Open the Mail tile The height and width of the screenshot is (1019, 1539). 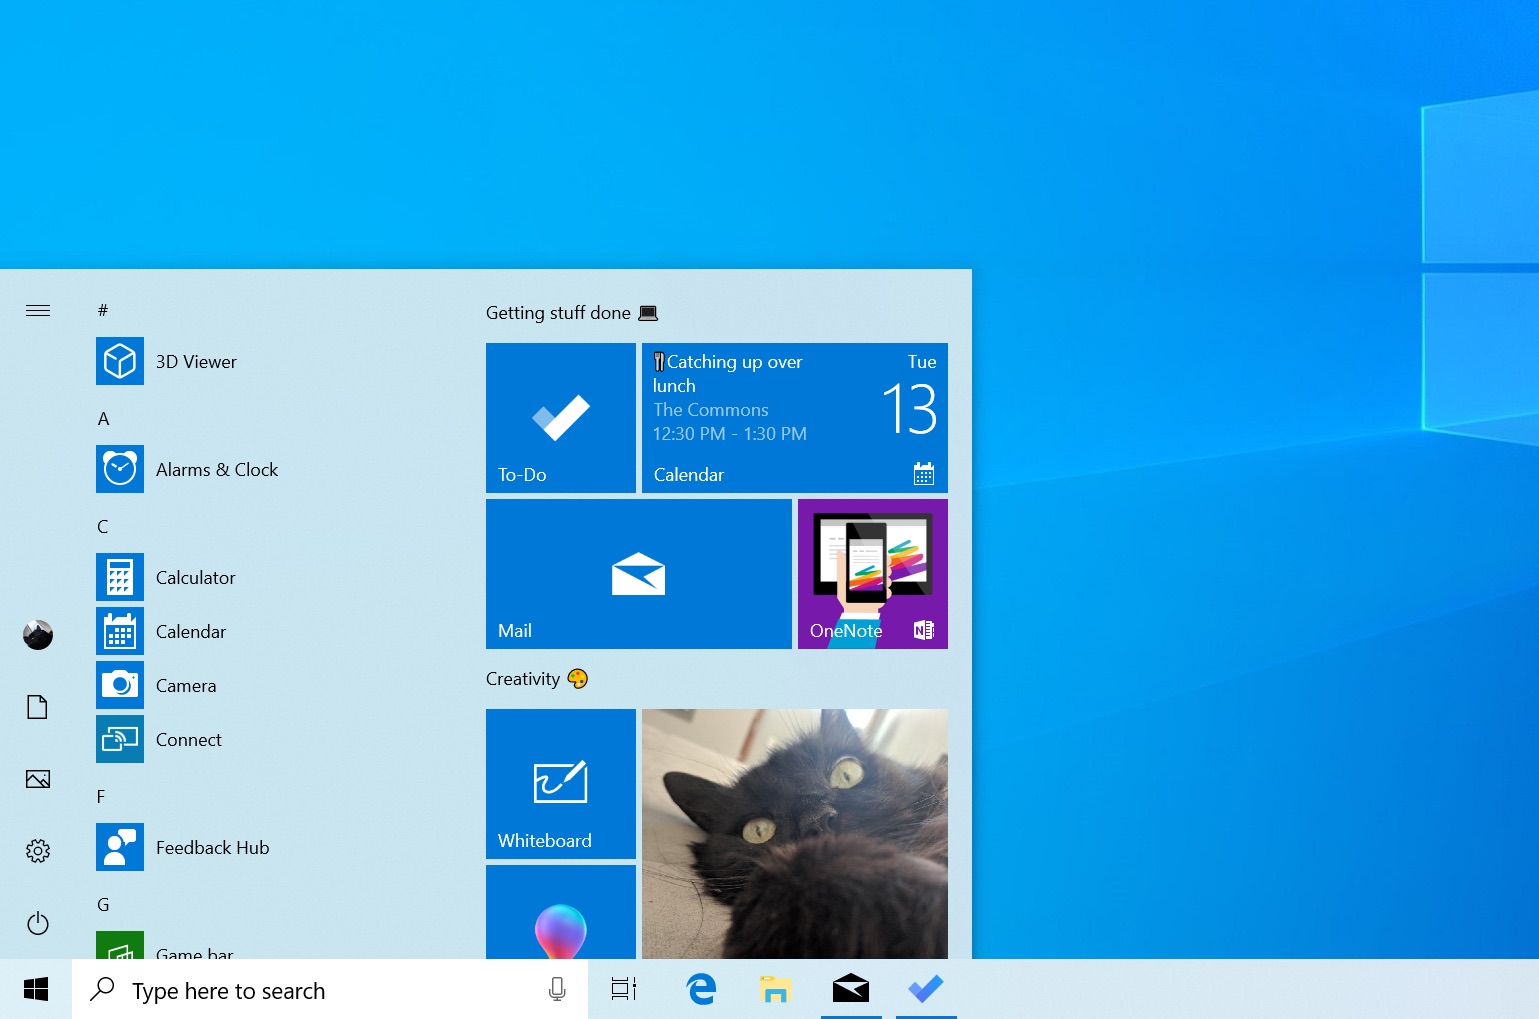[x=638, y=574]
